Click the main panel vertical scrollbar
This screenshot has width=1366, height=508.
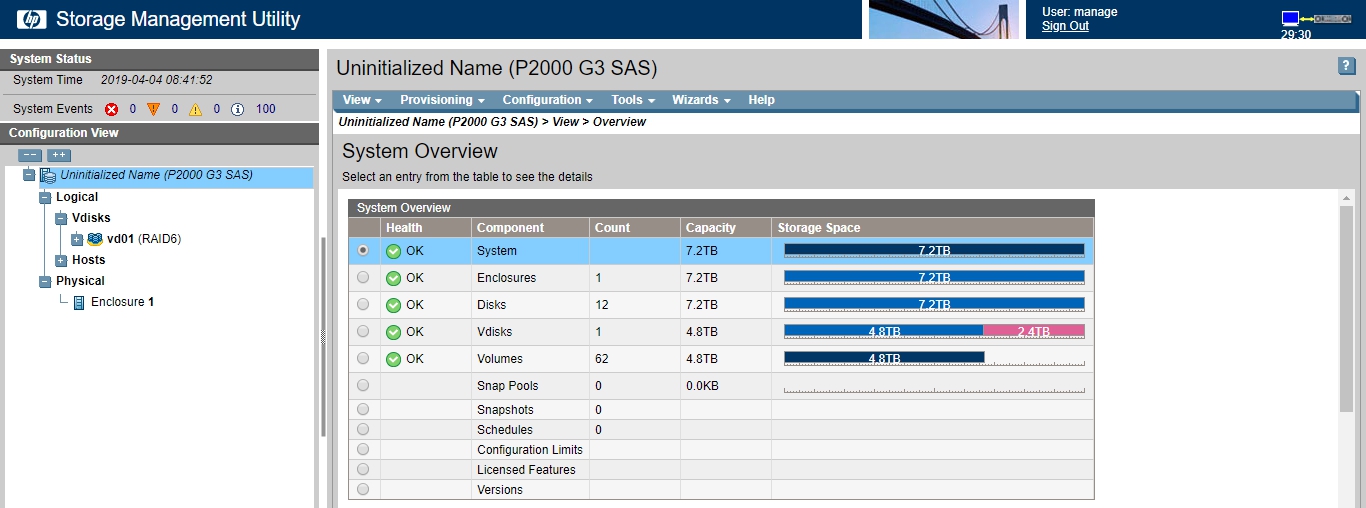1346,308
